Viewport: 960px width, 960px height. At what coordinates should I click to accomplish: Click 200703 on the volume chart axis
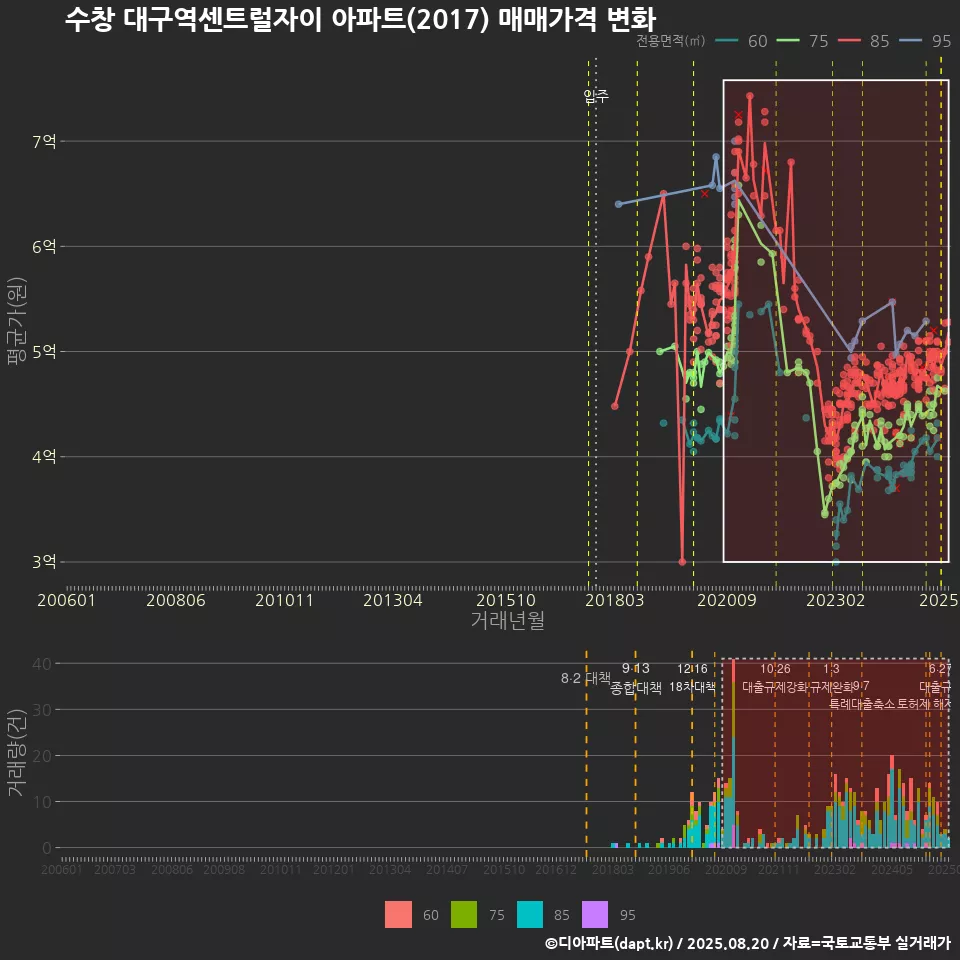(x=115, y=869)
